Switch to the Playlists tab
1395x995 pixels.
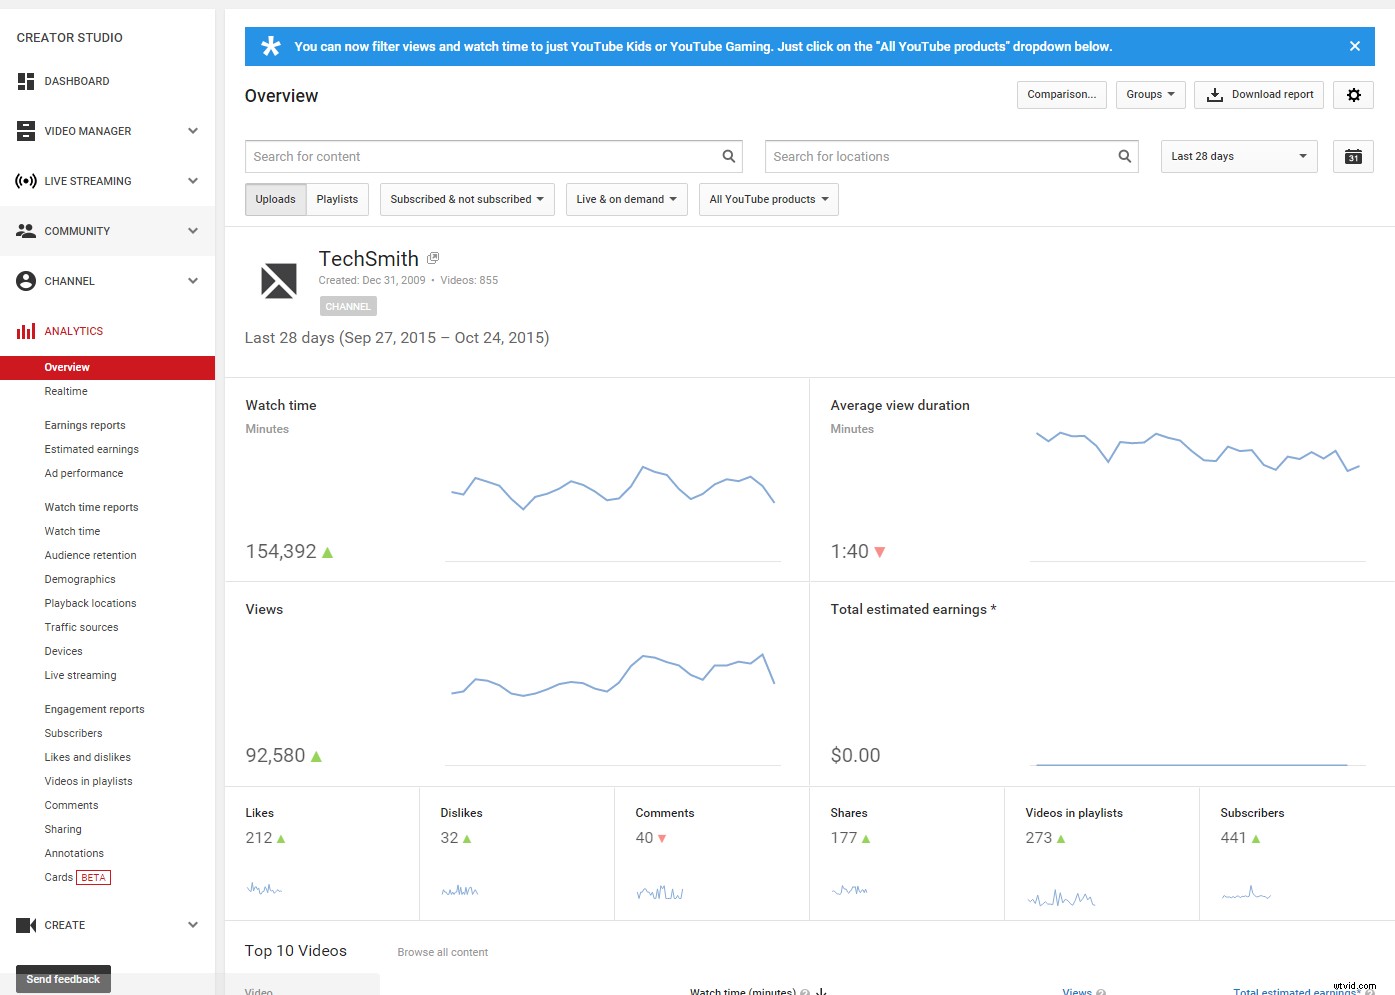point(337,199)
